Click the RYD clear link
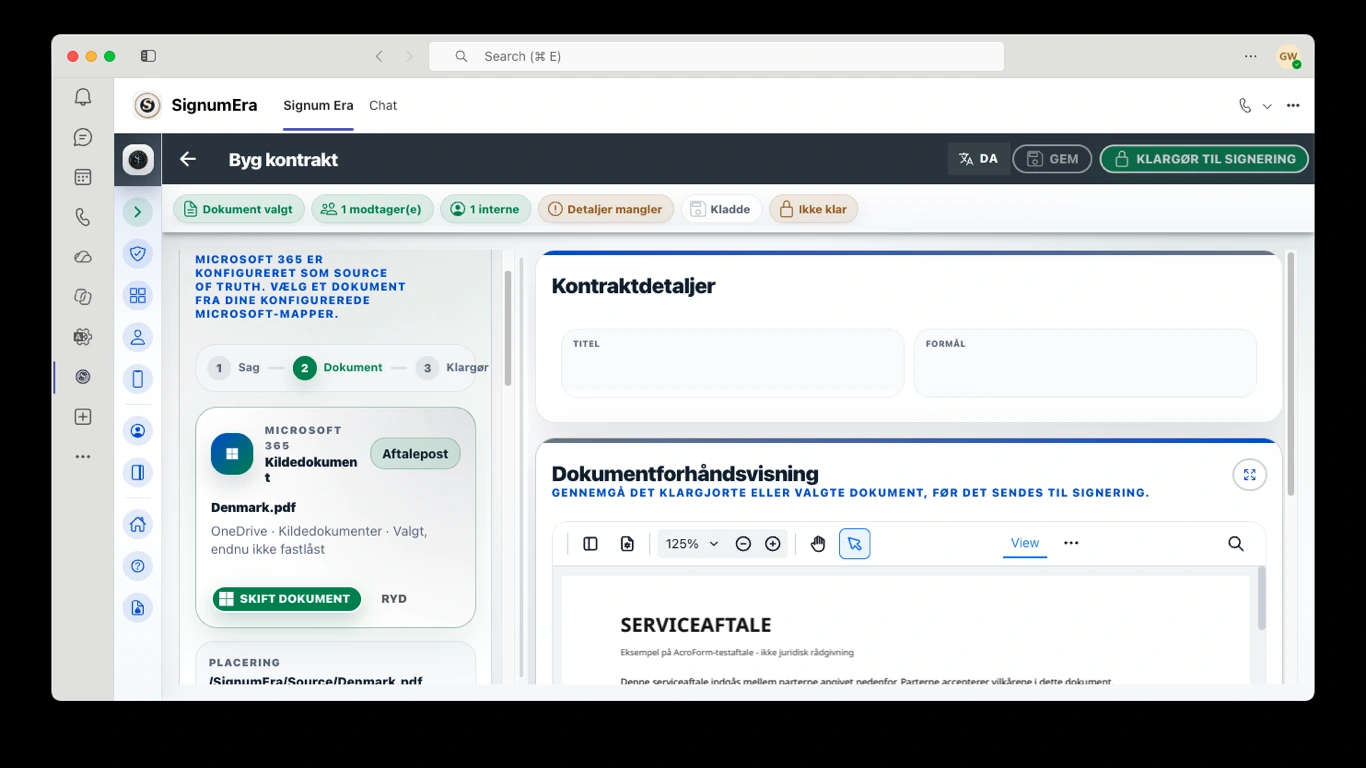The image size is (1366, 768). tap(394, 599)
